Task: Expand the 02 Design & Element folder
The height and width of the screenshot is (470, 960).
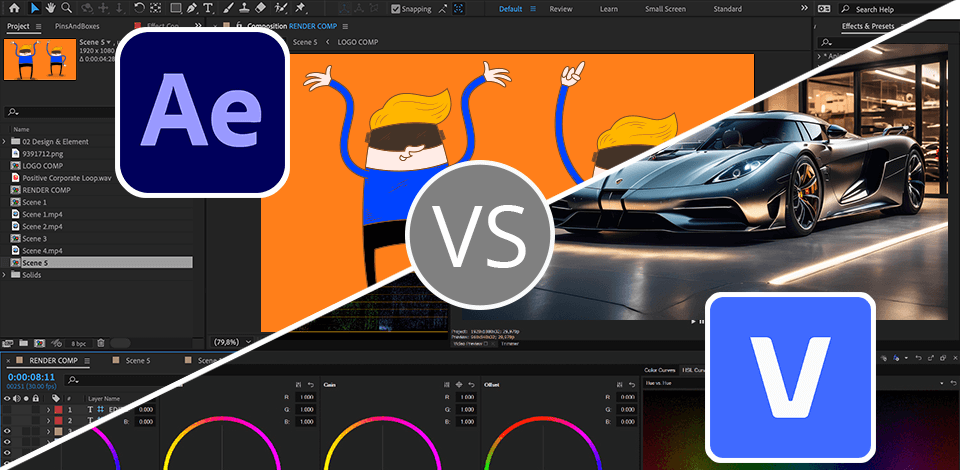Action: click(4, 141)
